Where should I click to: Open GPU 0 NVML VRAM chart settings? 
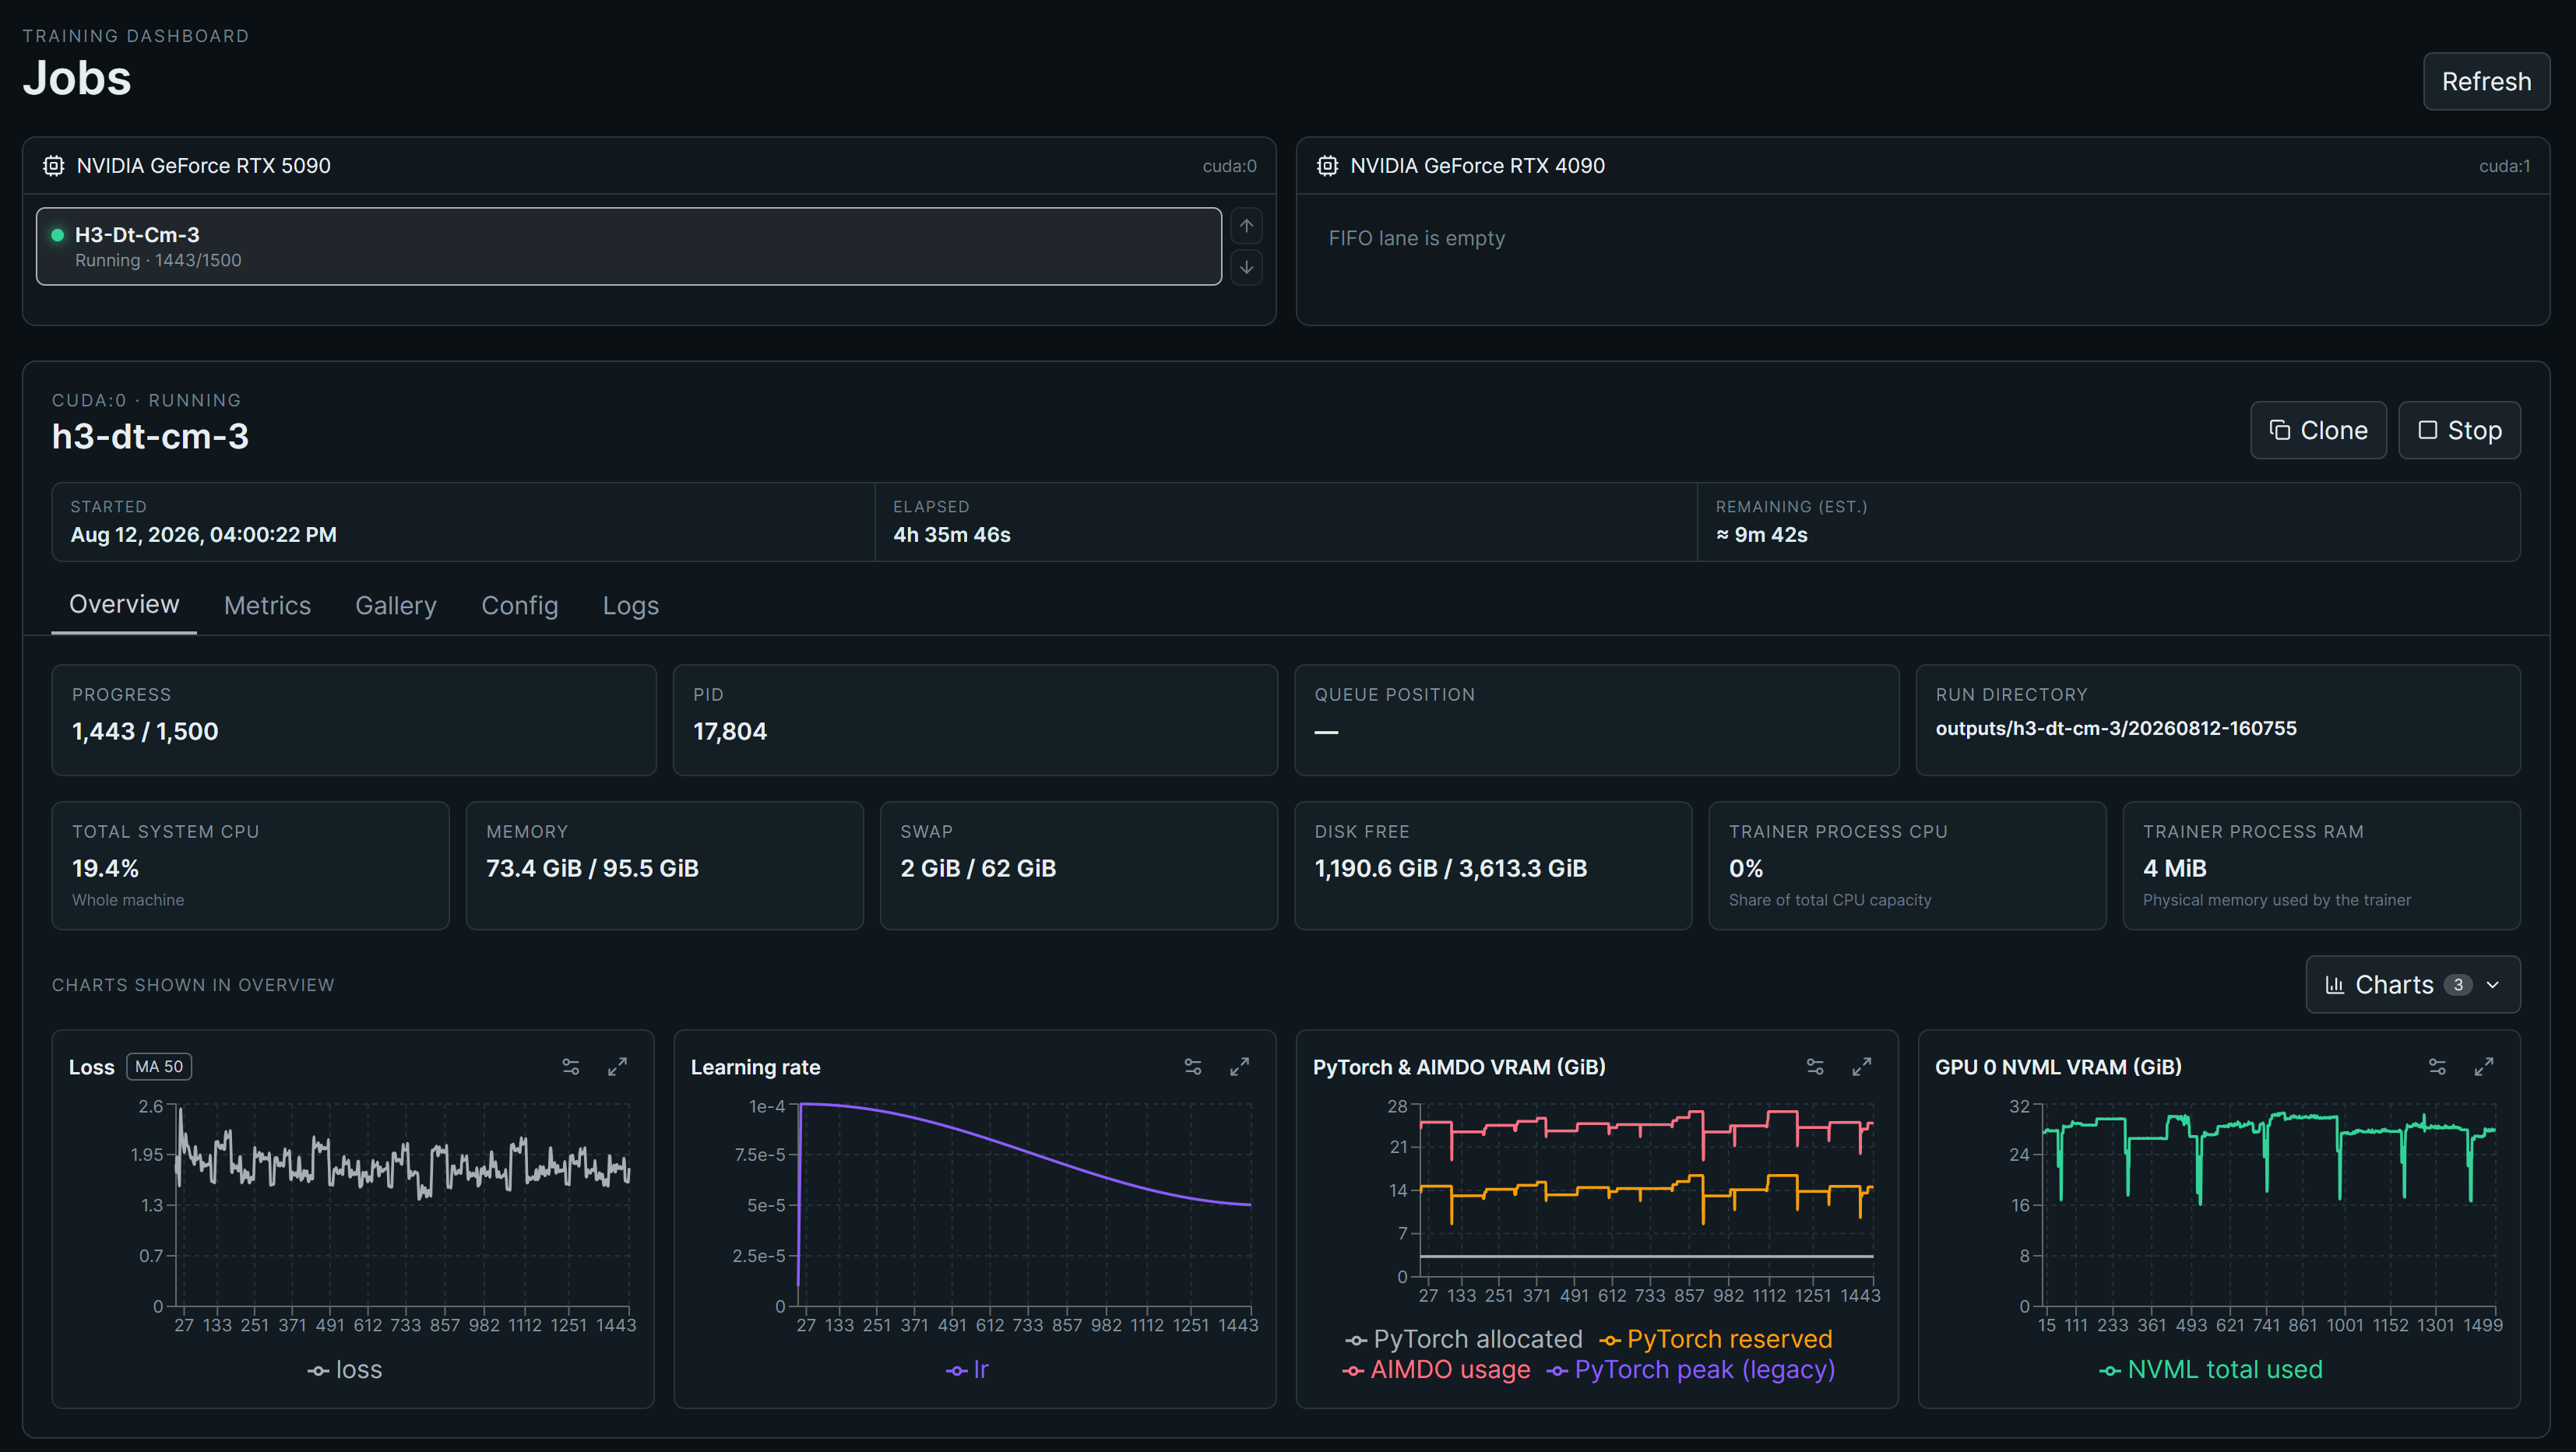(2437, 1067)
